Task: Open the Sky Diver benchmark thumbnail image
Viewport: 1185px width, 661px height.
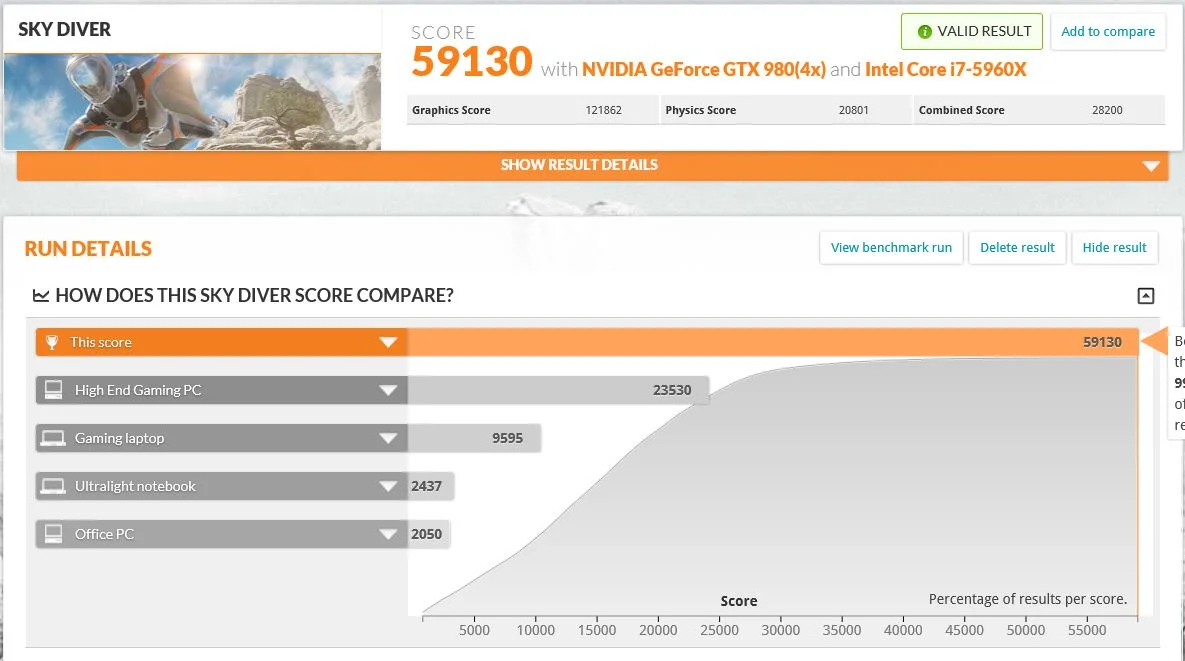Action: coord(192,101)
